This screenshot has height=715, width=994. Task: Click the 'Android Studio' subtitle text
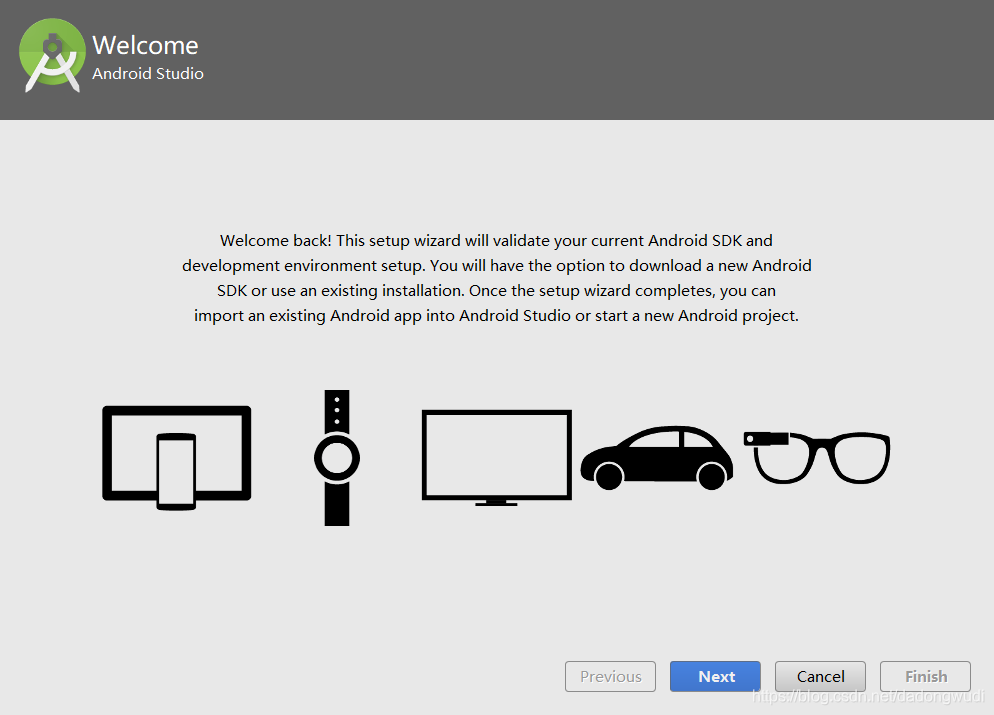point(148,74)
